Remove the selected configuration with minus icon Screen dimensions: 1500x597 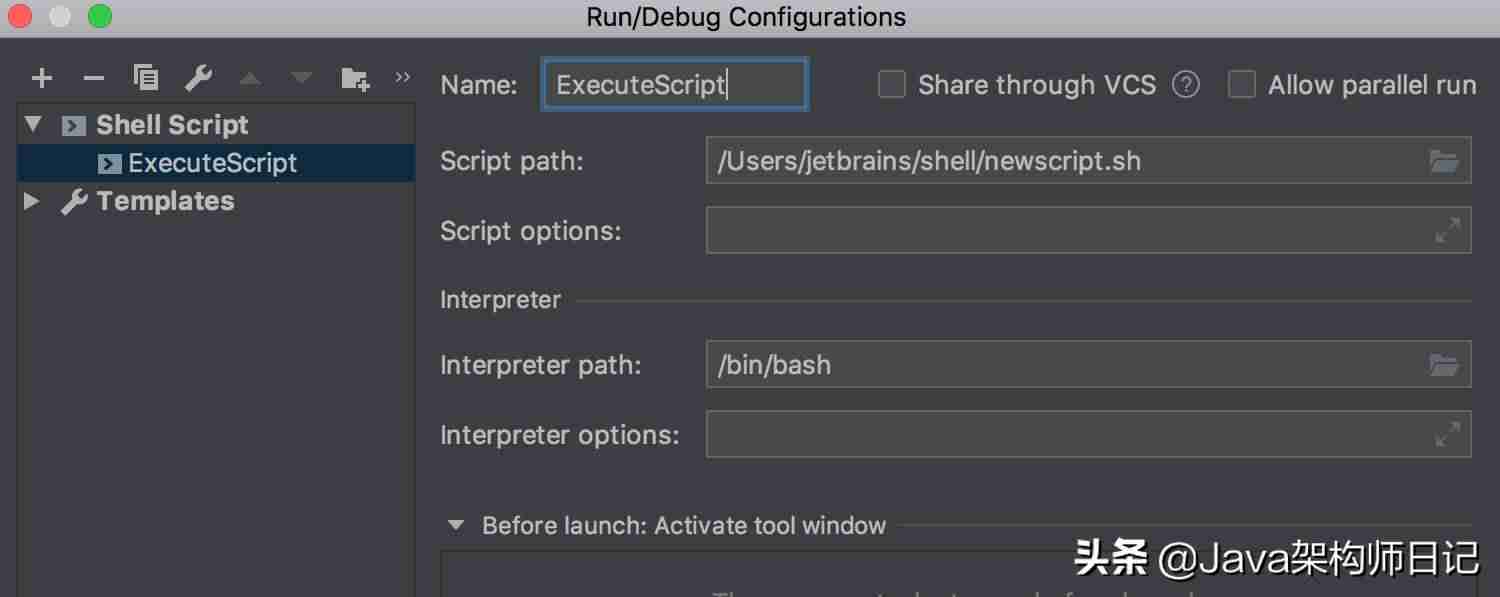(93, 78)
